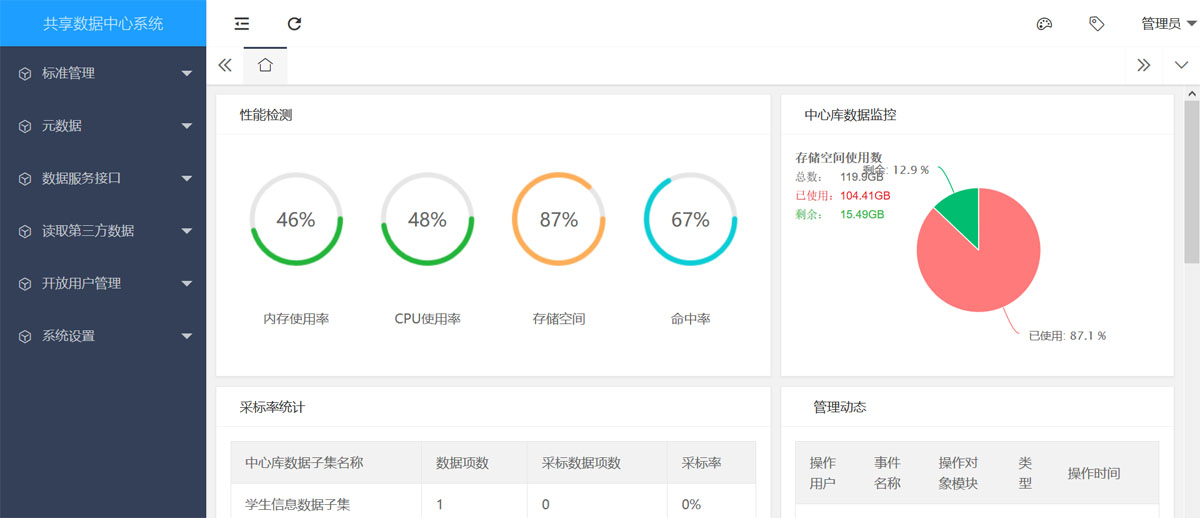Expand the 标准管理 menu arrow
Screen dimensions: 1200x518
click(186, 73)
